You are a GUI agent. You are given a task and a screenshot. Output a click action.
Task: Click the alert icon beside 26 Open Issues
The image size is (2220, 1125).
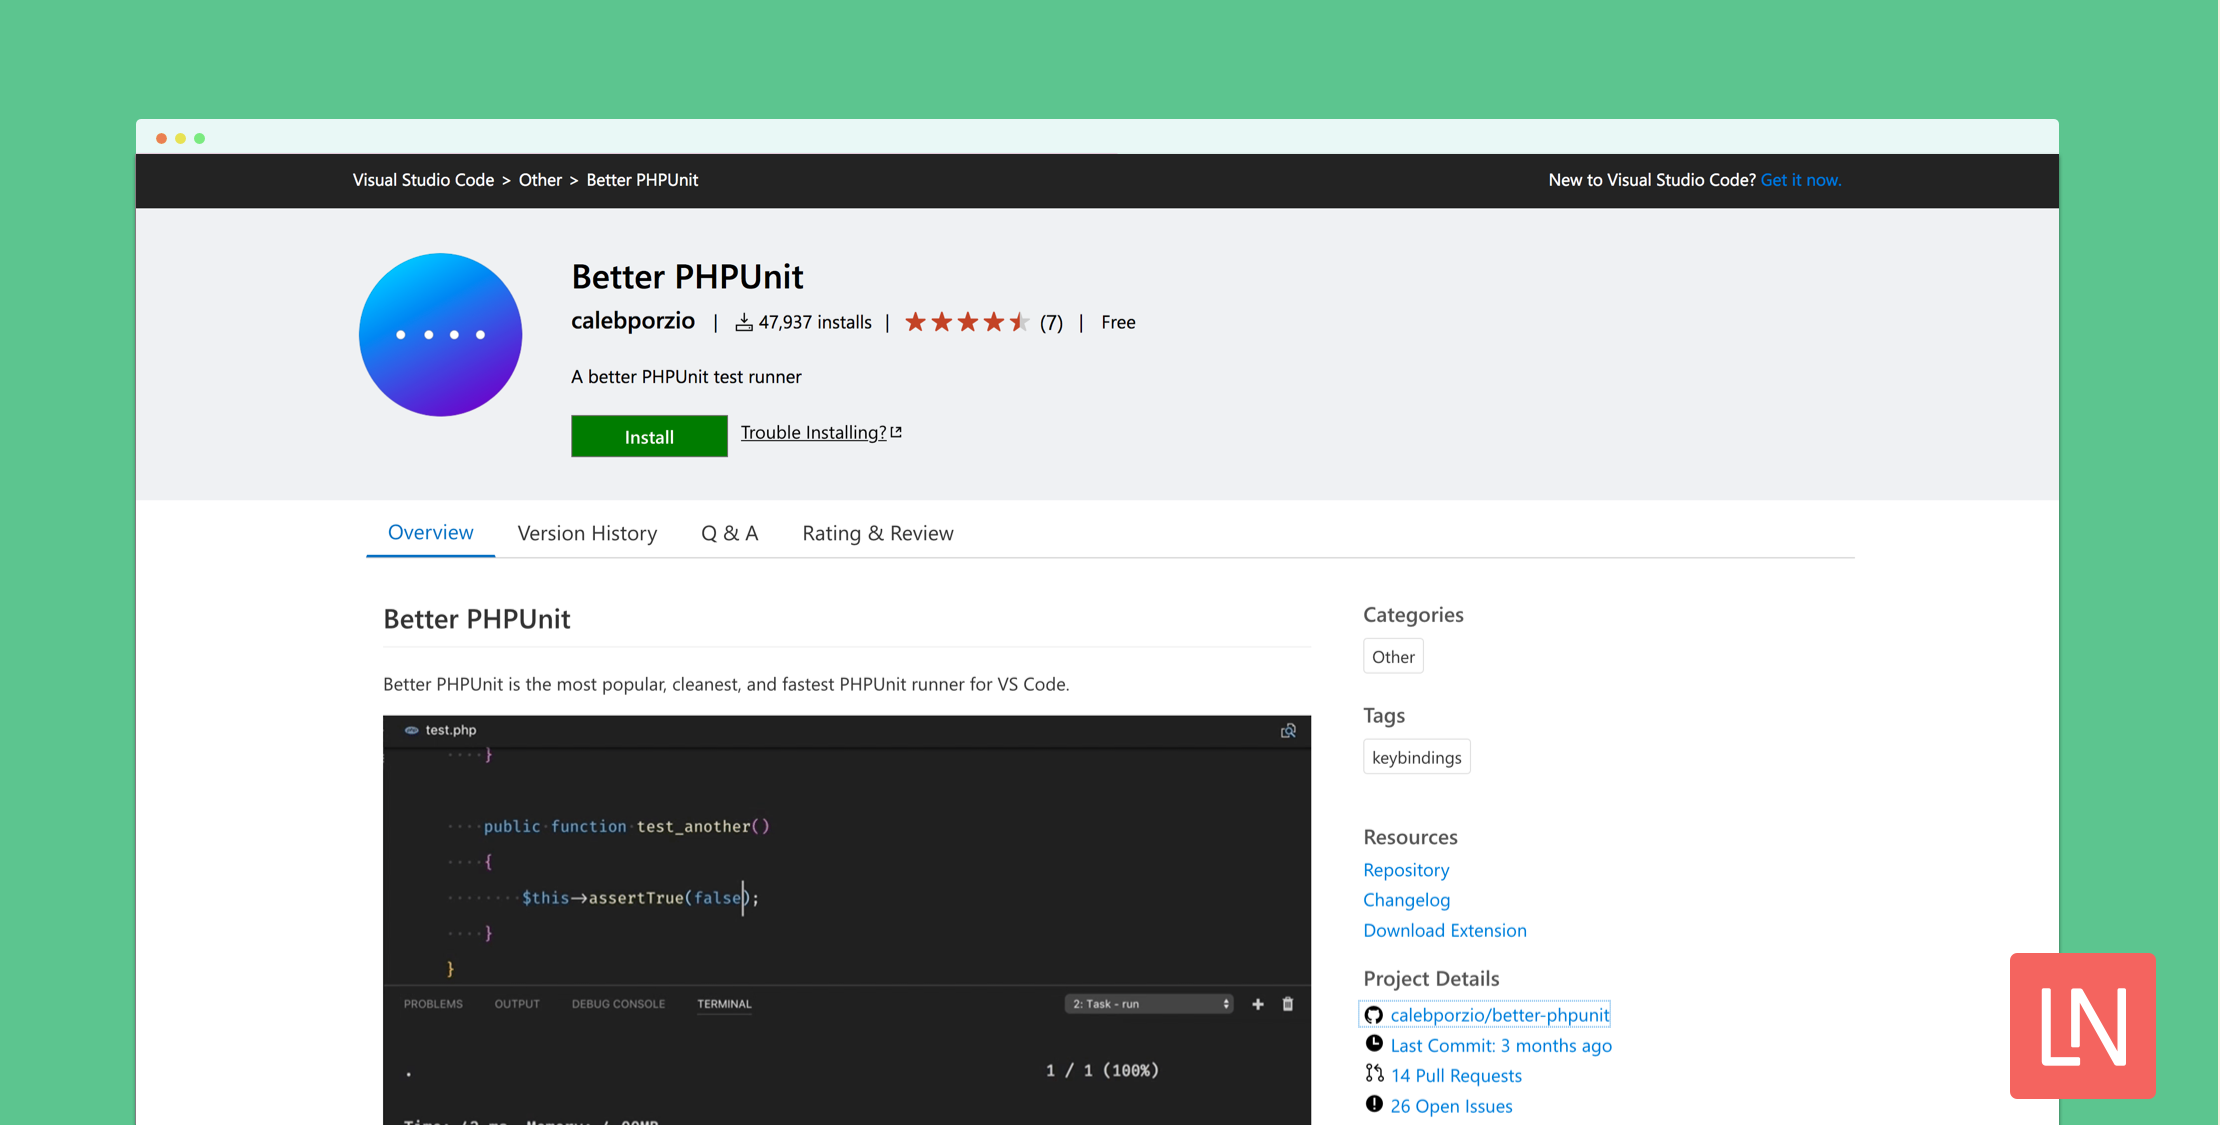(1374, 1104)
